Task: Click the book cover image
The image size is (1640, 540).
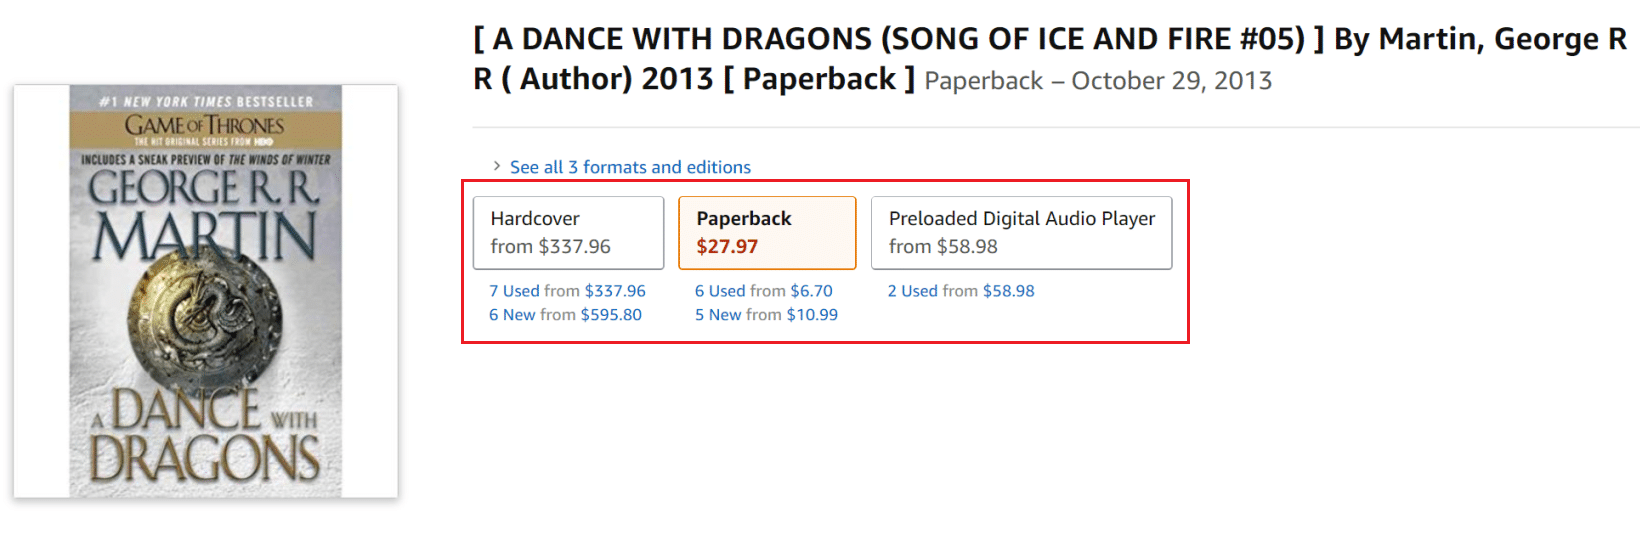Action: tap(205, 291)
